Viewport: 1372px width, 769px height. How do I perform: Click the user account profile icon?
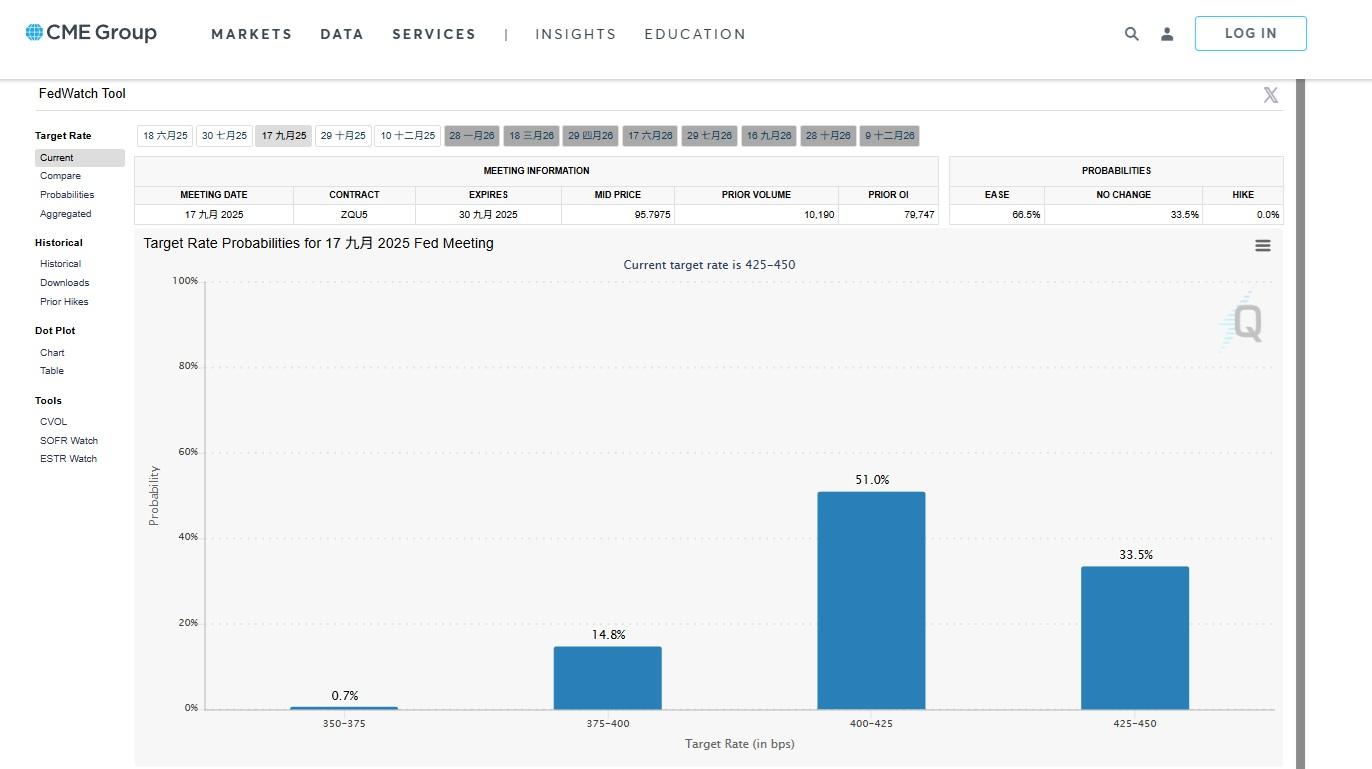click(1166, 34)
